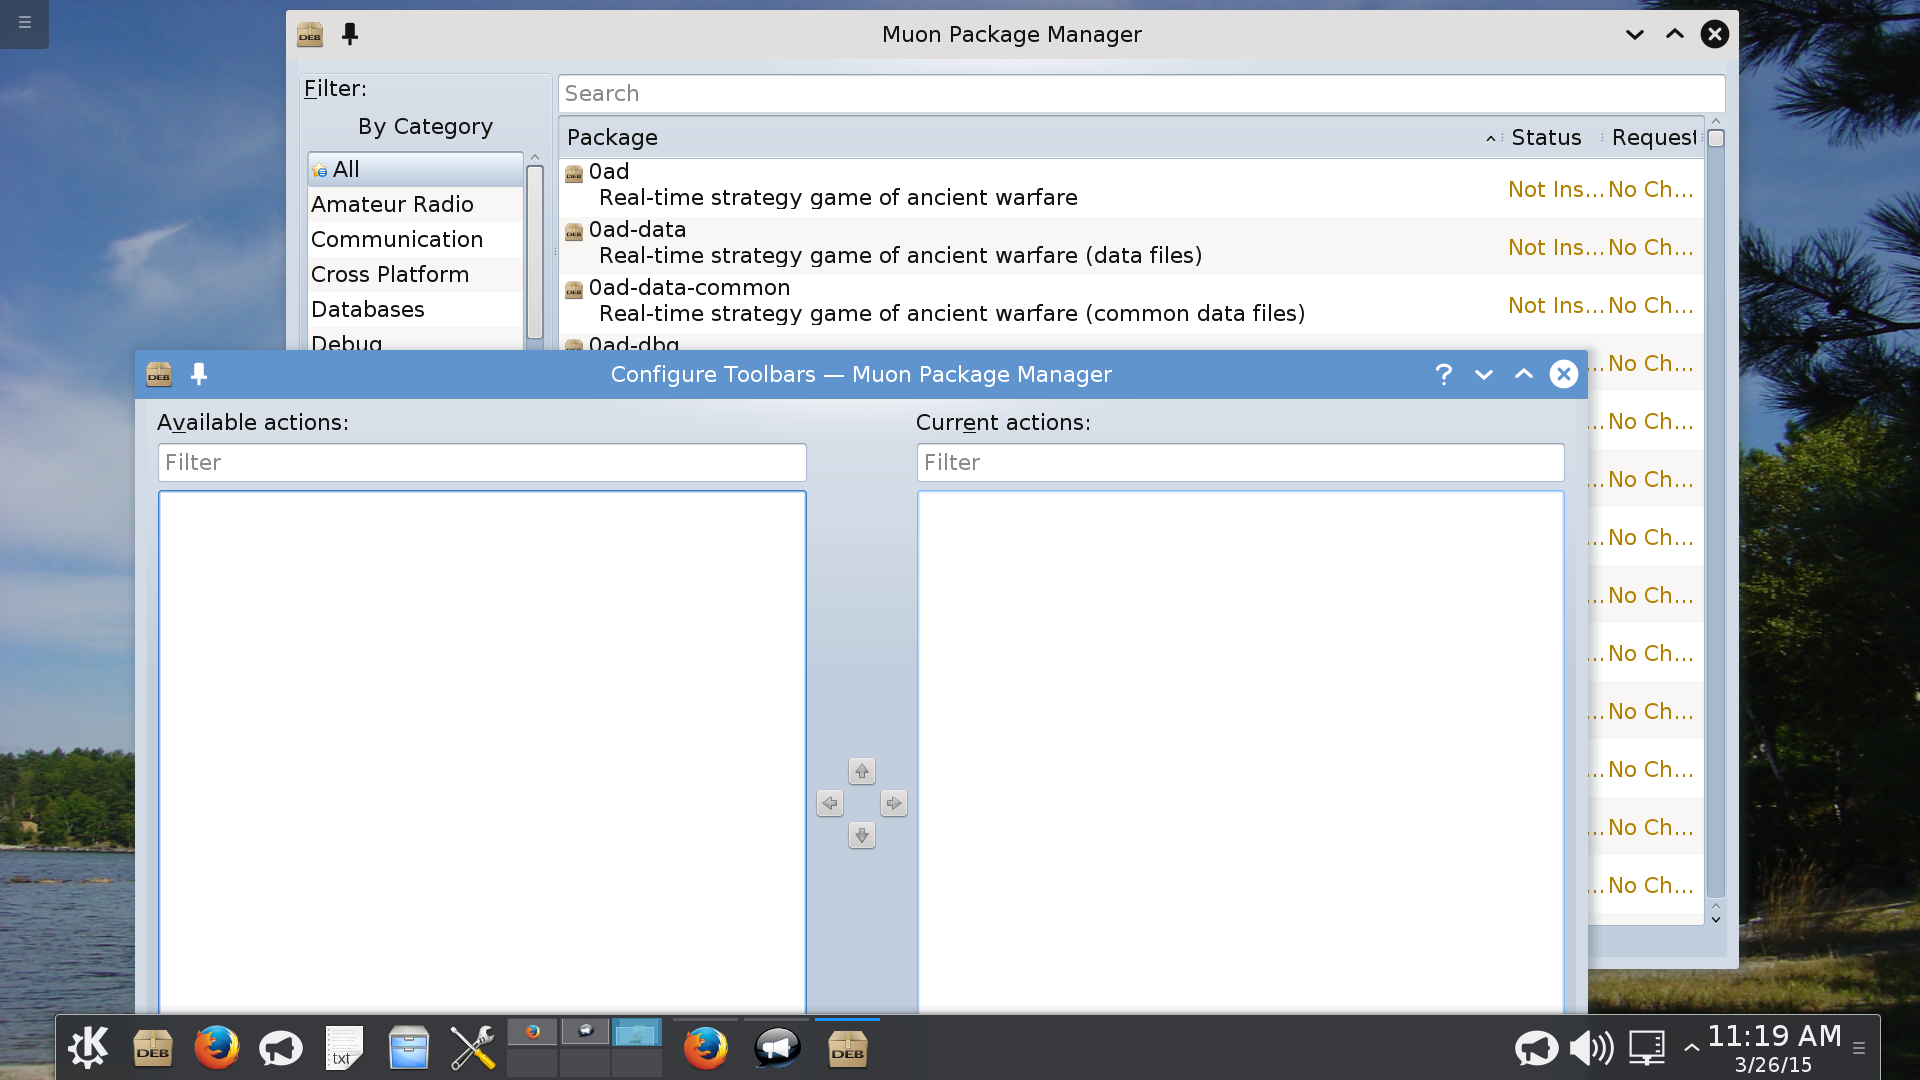Open the wrench and screwdriver settings launcher
The height and width of the screenshot is (1080, 1920).
(x=472, y=1048)
